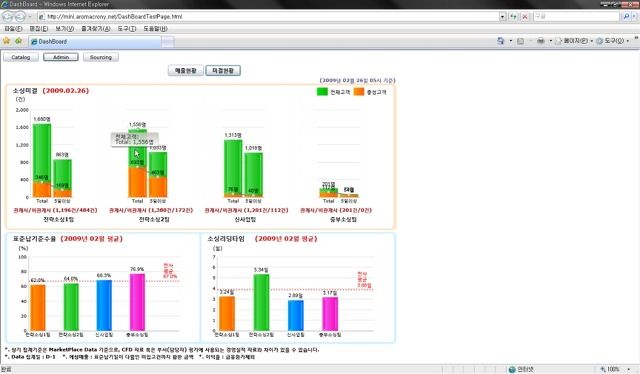Click red text 관계사/비관계사 (1,196건/484건)
The image size is (640, 374).
[x=56, y=210]
